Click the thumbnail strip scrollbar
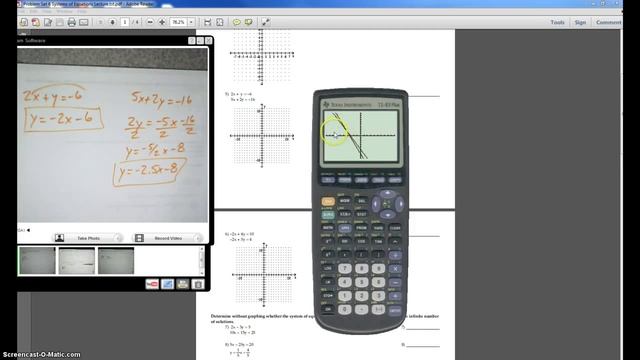 point(201,260)
